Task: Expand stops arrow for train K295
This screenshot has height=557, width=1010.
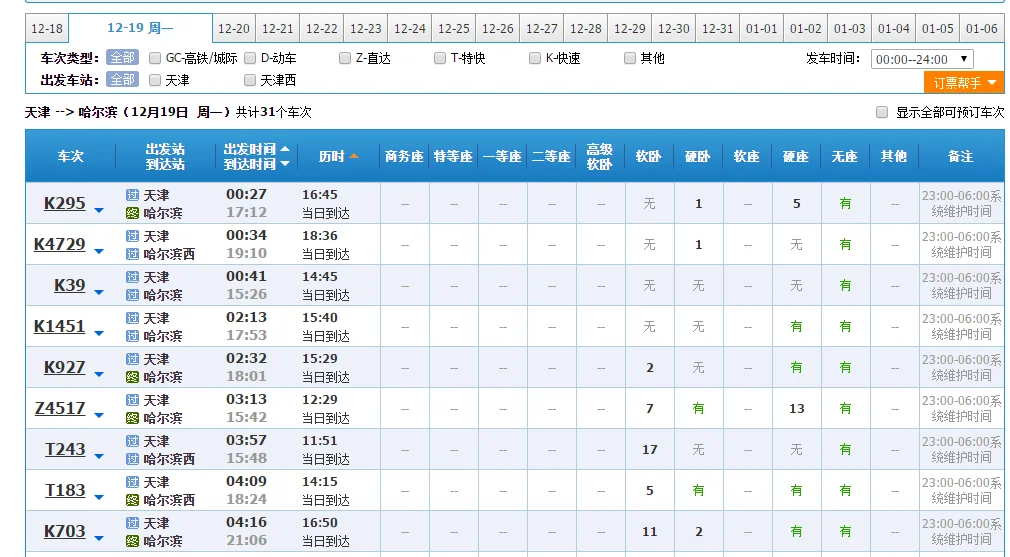Action: pos(99,211)
